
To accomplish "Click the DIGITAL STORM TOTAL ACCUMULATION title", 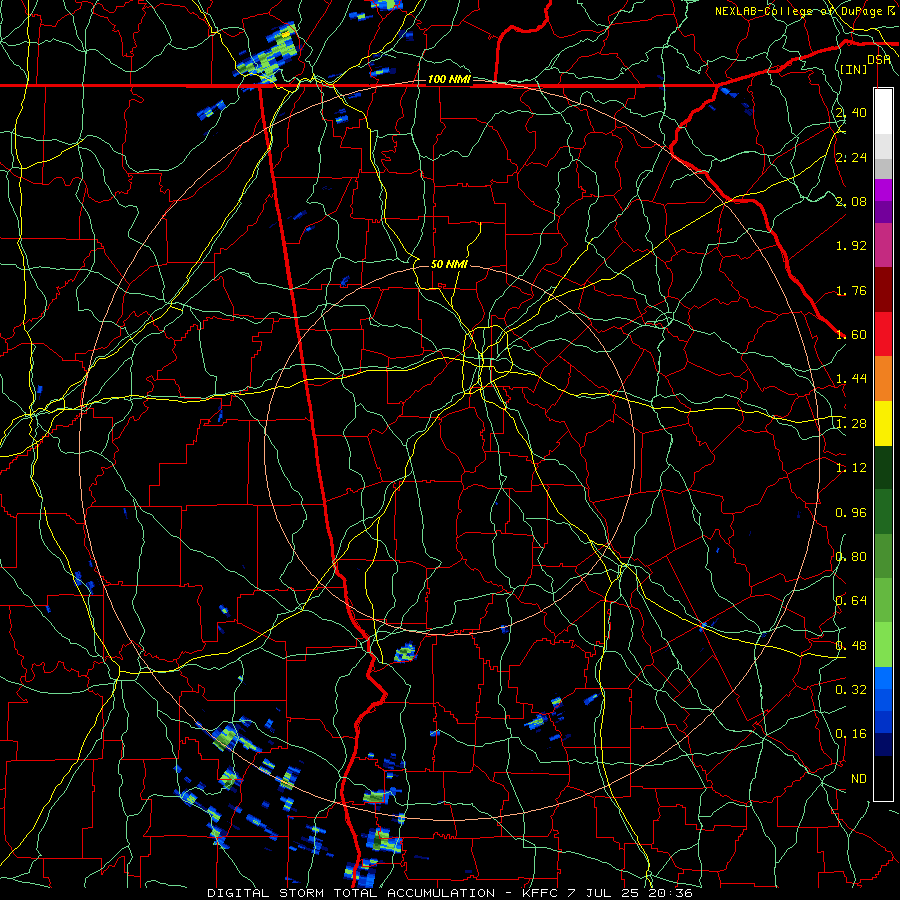I will click(351, 893).
